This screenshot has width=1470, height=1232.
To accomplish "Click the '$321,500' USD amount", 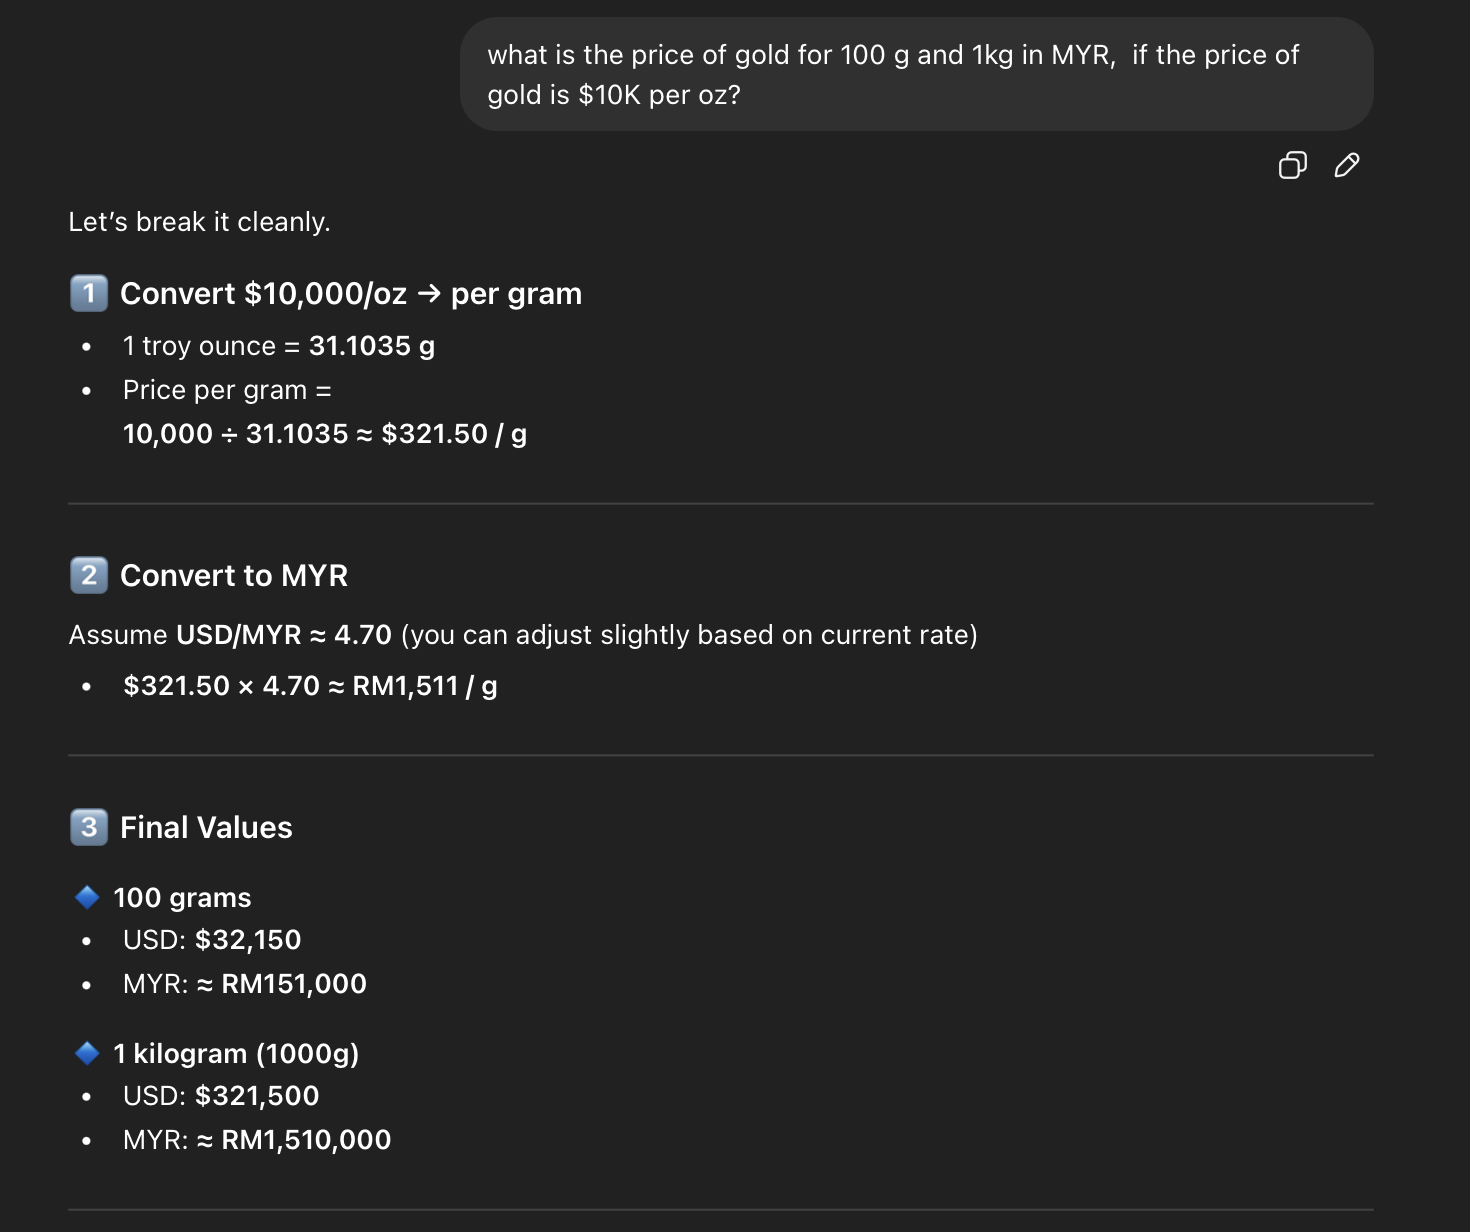I will pyautogui.click(x=257, y=1096).
